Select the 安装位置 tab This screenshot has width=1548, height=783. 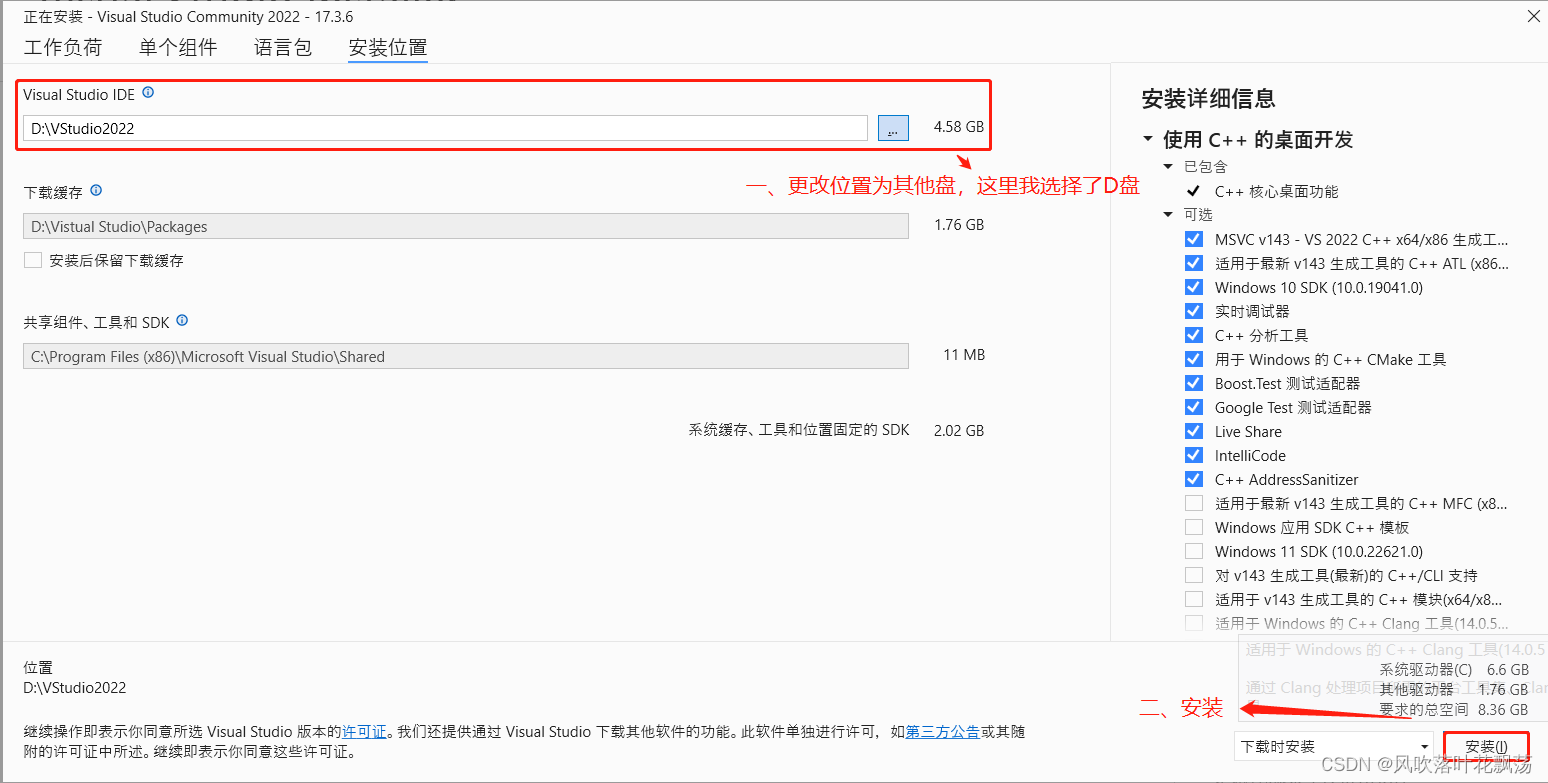tap(388, 47)
